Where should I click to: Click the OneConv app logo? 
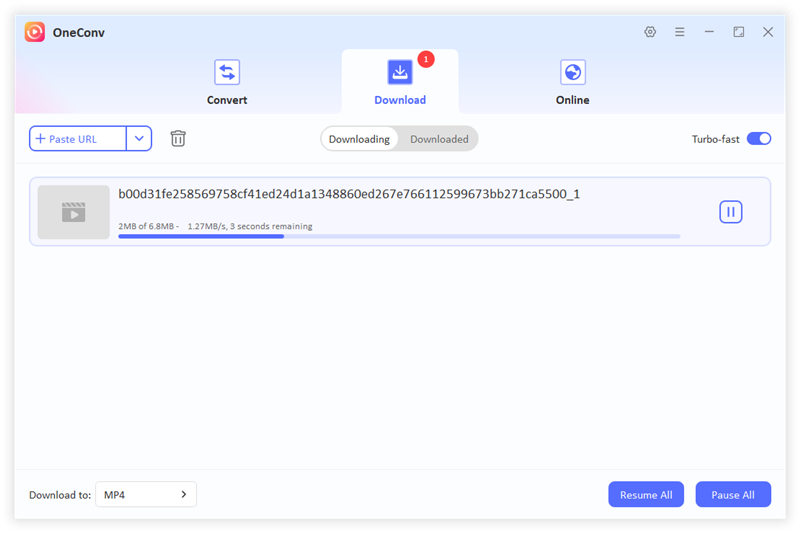click(x=35, y=32)
